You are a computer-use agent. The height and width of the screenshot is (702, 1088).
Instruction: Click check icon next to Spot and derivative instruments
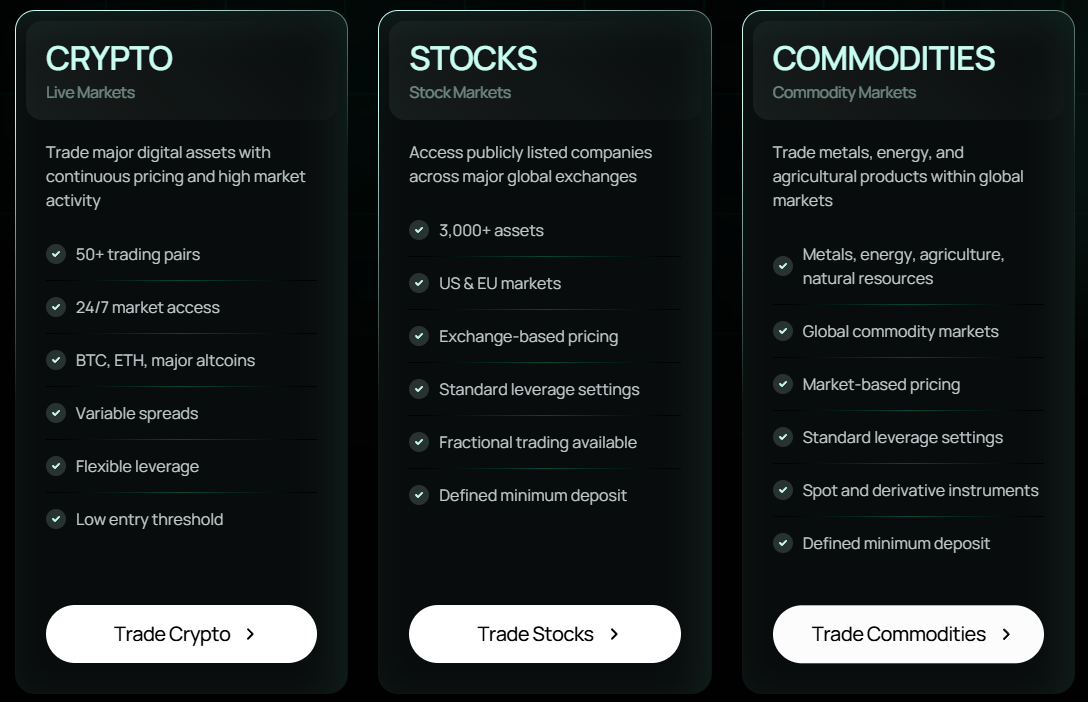point(783,490)
